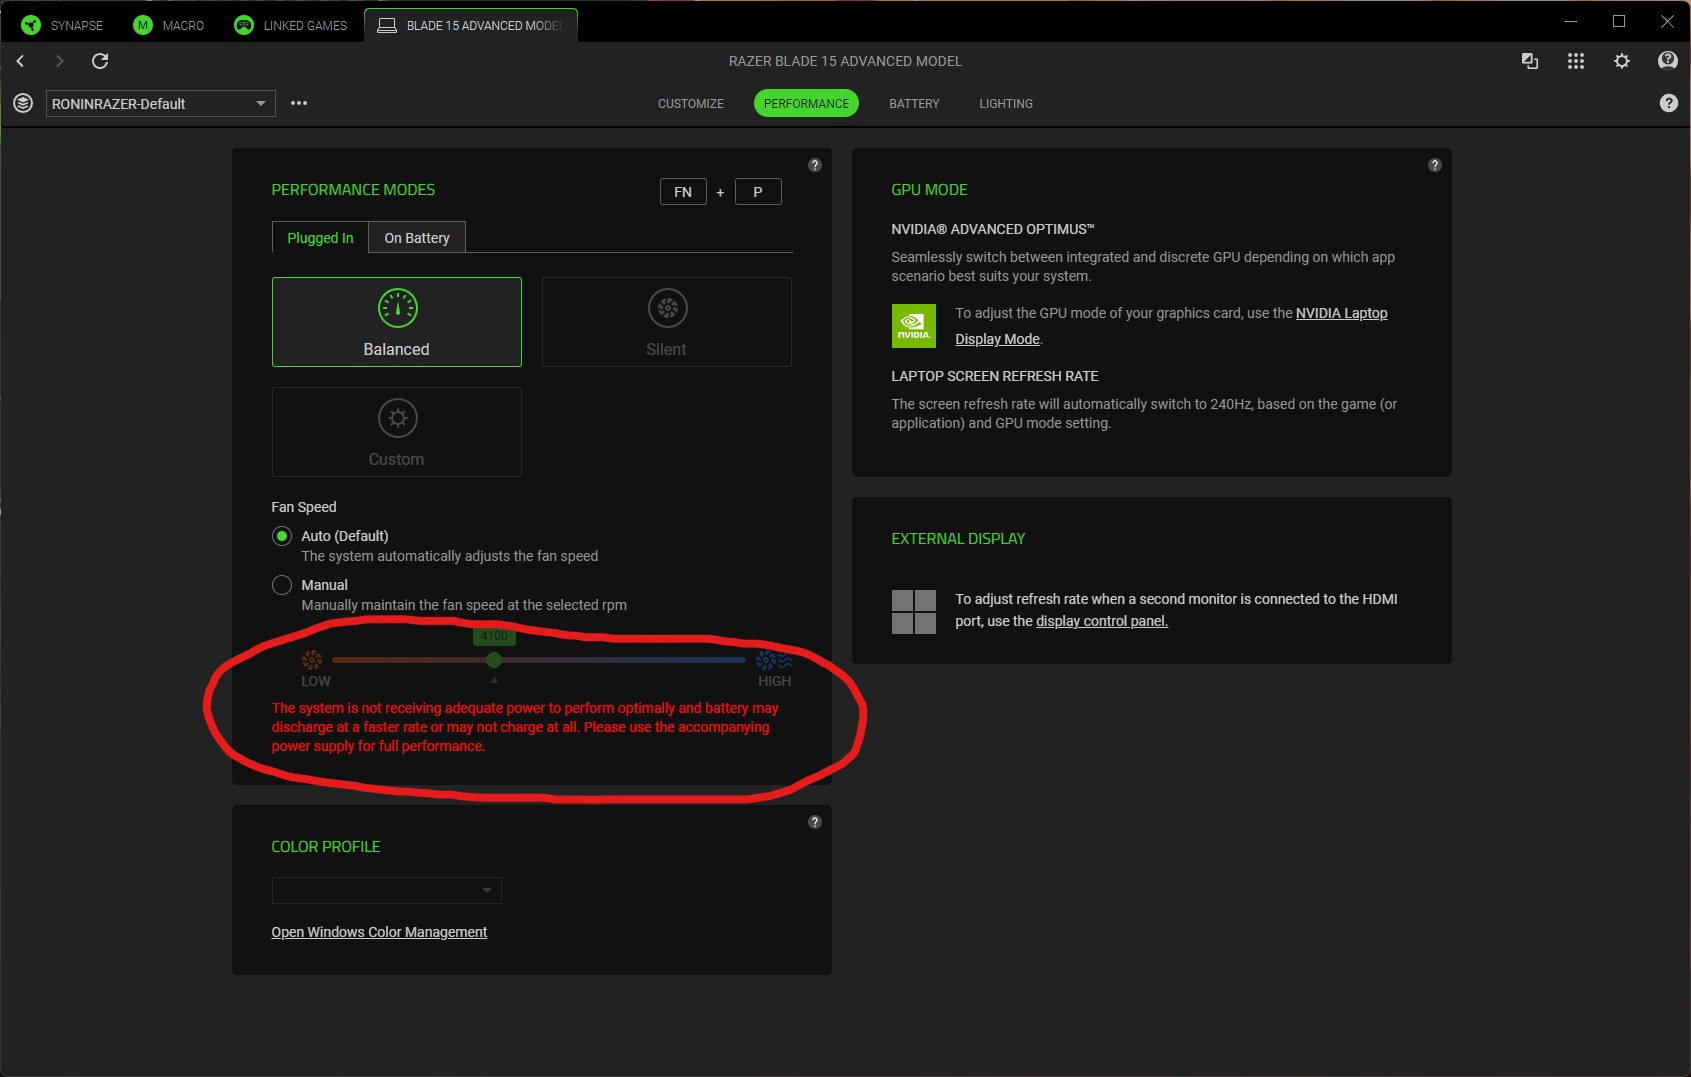Open the Synapse tab

pos(62,25)
